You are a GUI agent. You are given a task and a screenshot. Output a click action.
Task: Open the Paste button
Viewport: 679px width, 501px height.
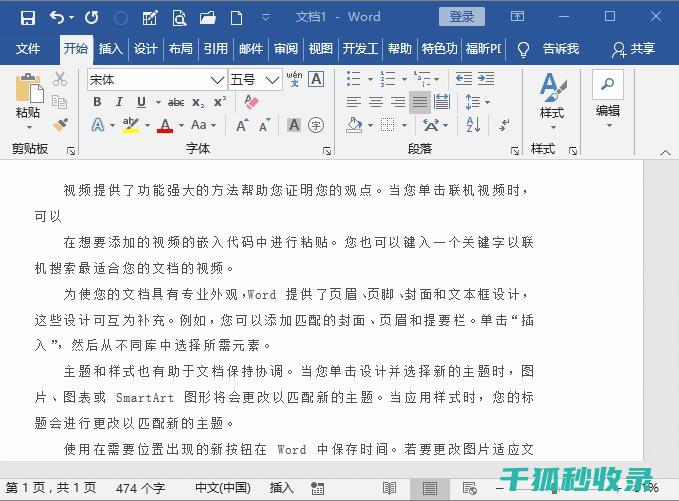(x=28, y=101)
